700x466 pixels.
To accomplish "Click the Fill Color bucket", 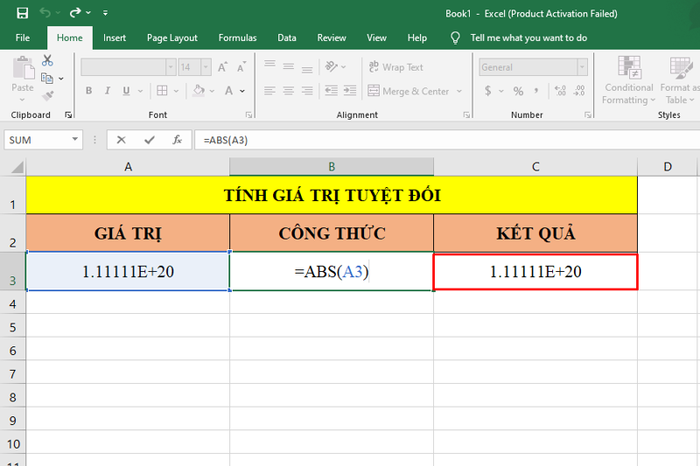I will click(x=199, y=91).
